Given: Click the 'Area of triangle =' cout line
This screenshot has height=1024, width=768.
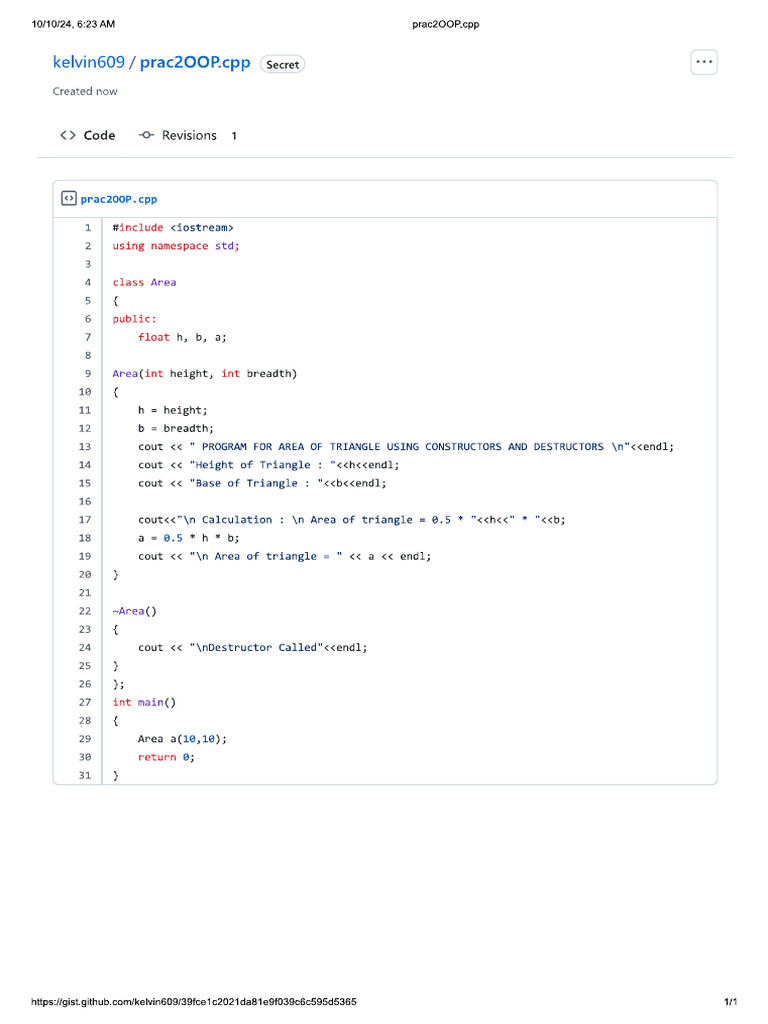Looking at the screenshot, I should pos(285,556).
